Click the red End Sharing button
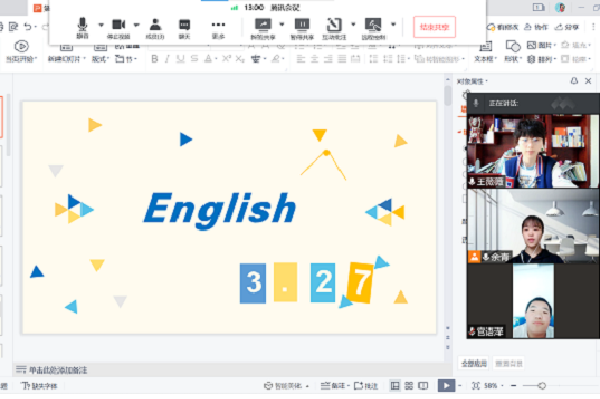 [x=434, y=27]
